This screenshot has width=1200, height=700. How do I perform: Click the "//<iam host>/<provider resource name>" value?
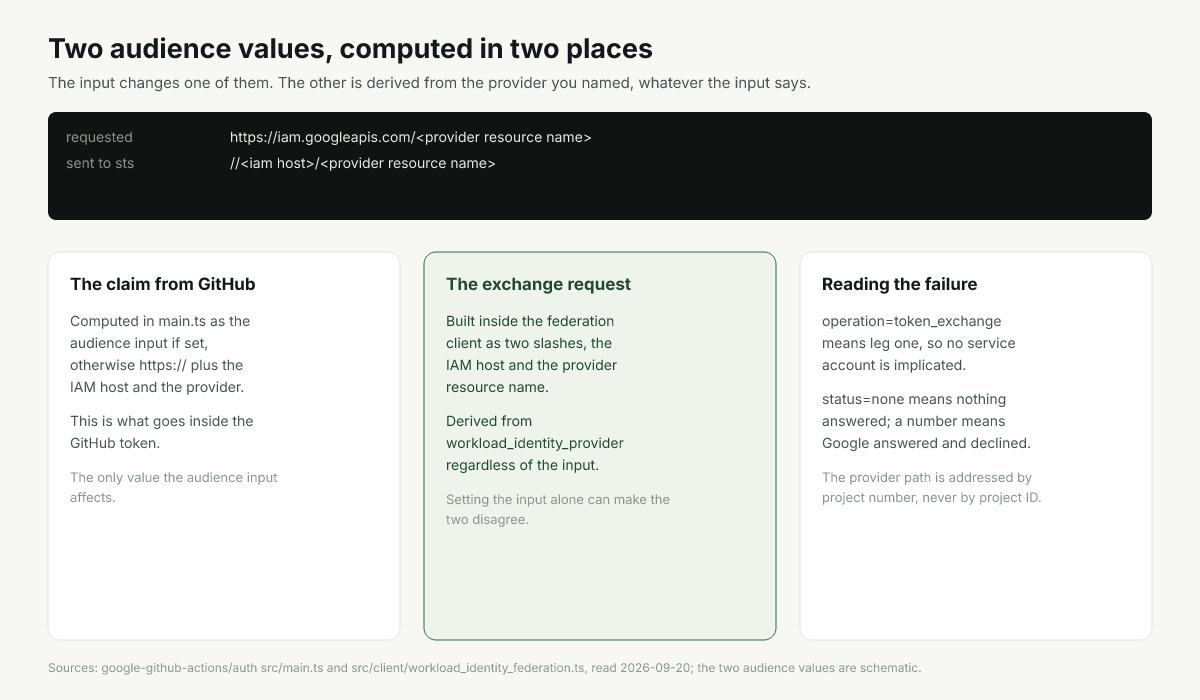point(363,163)
